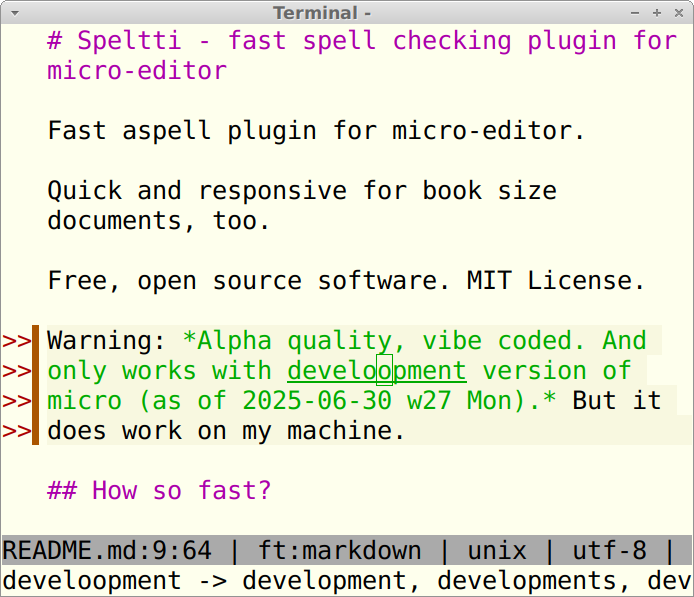The height and width of the screenshot is (597, 694).
Task: Click suggestion 'developments,' in the message line
Action: tap(534, 581)
